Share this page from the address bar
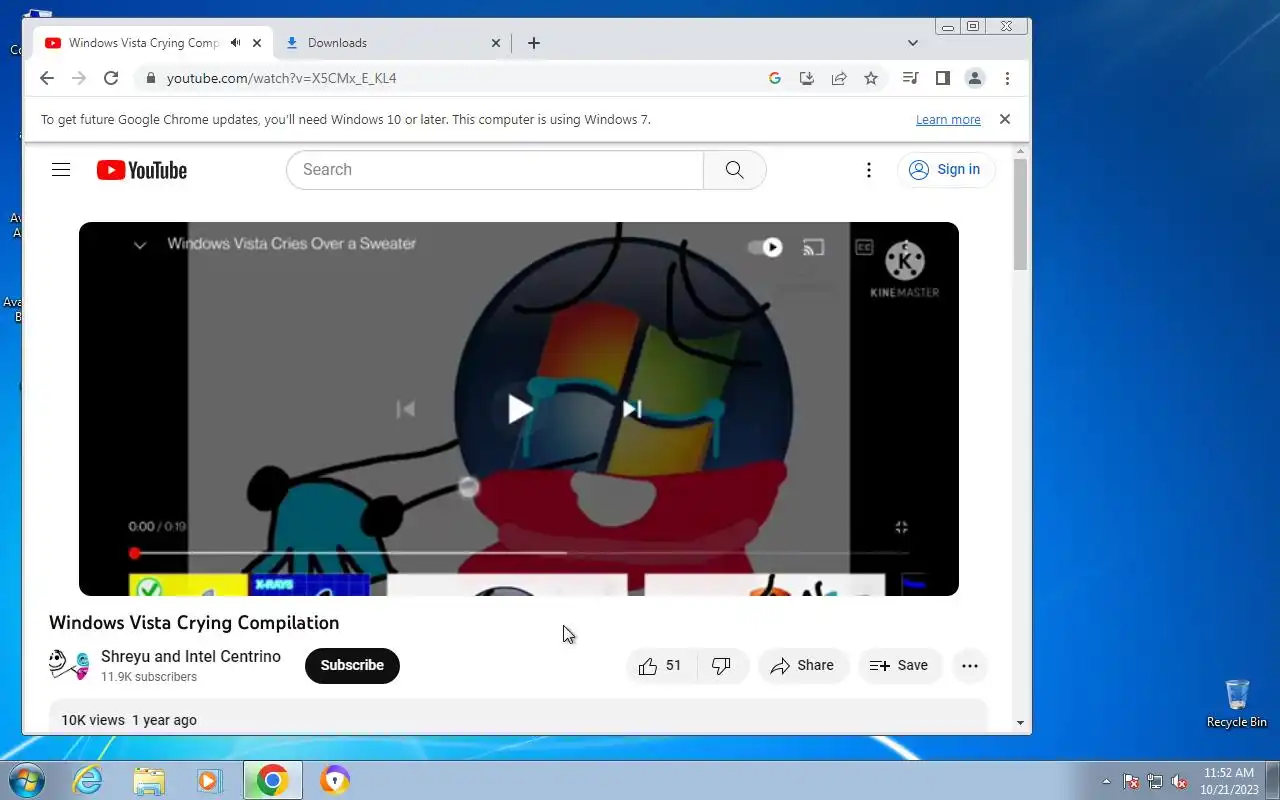This screenshot has width=1280, height=800. tap(839, 78)
